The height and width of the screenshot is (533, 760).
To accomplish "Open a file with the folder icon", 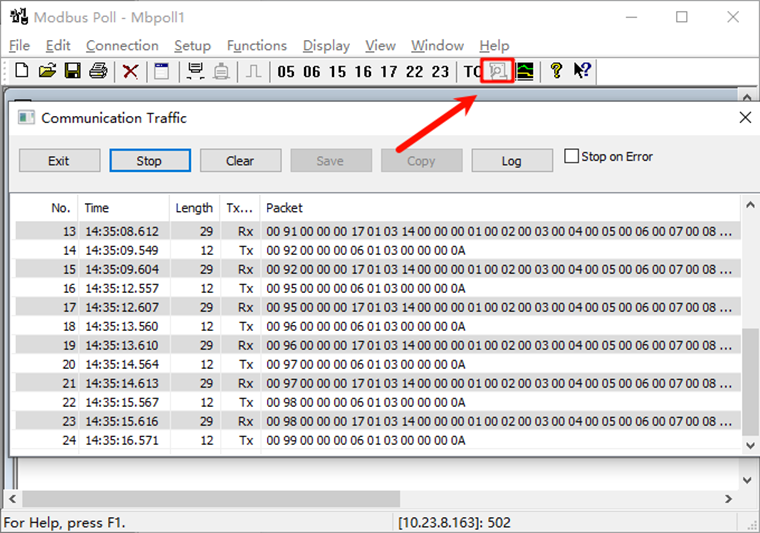I will click(48, 71).
